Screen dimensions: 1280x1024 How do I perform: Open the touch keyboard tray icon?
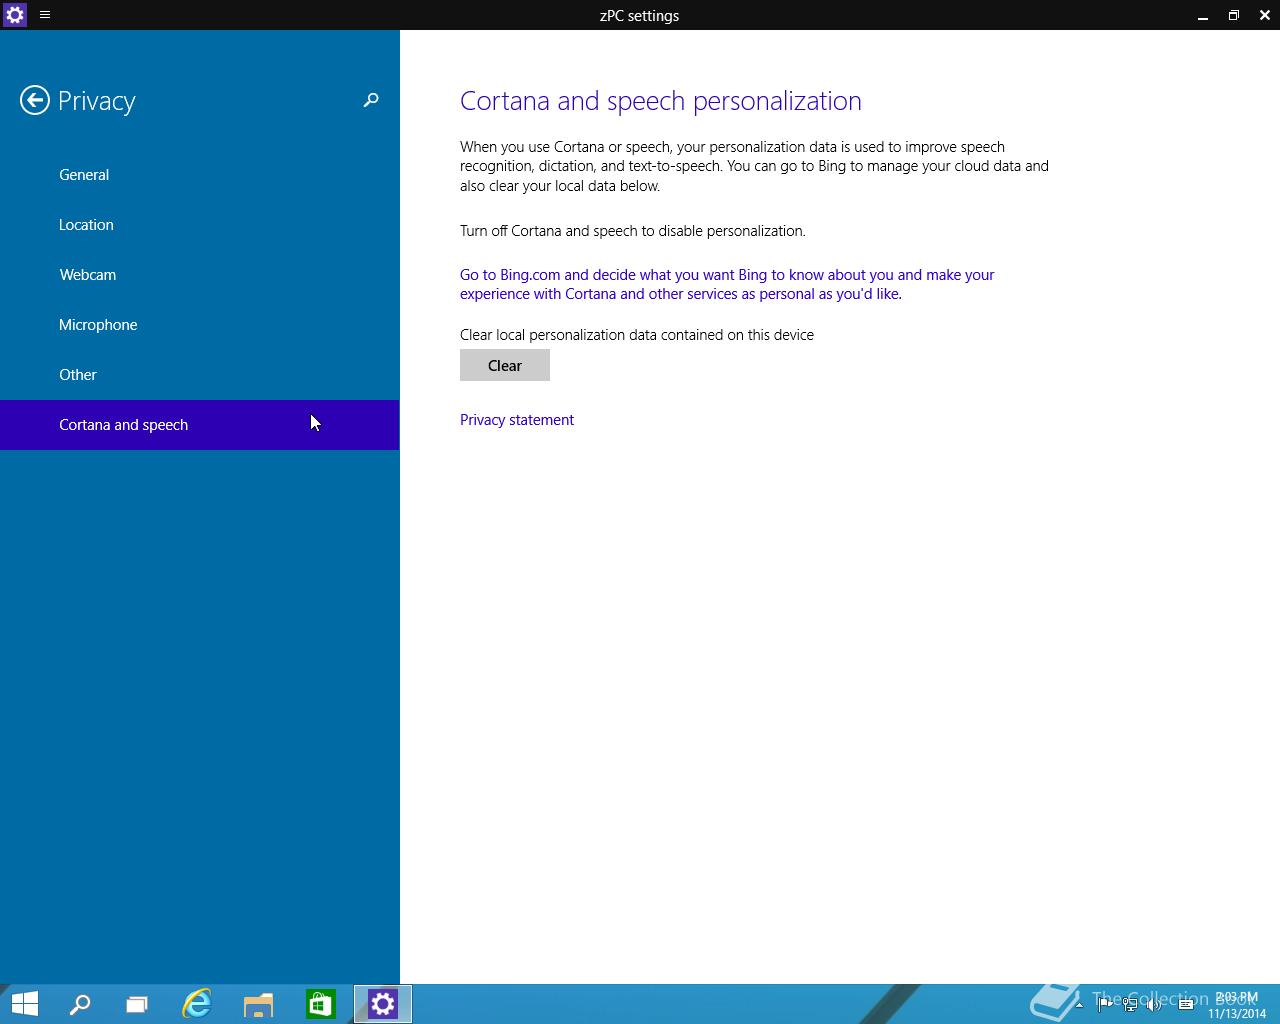(1186, 1005)
